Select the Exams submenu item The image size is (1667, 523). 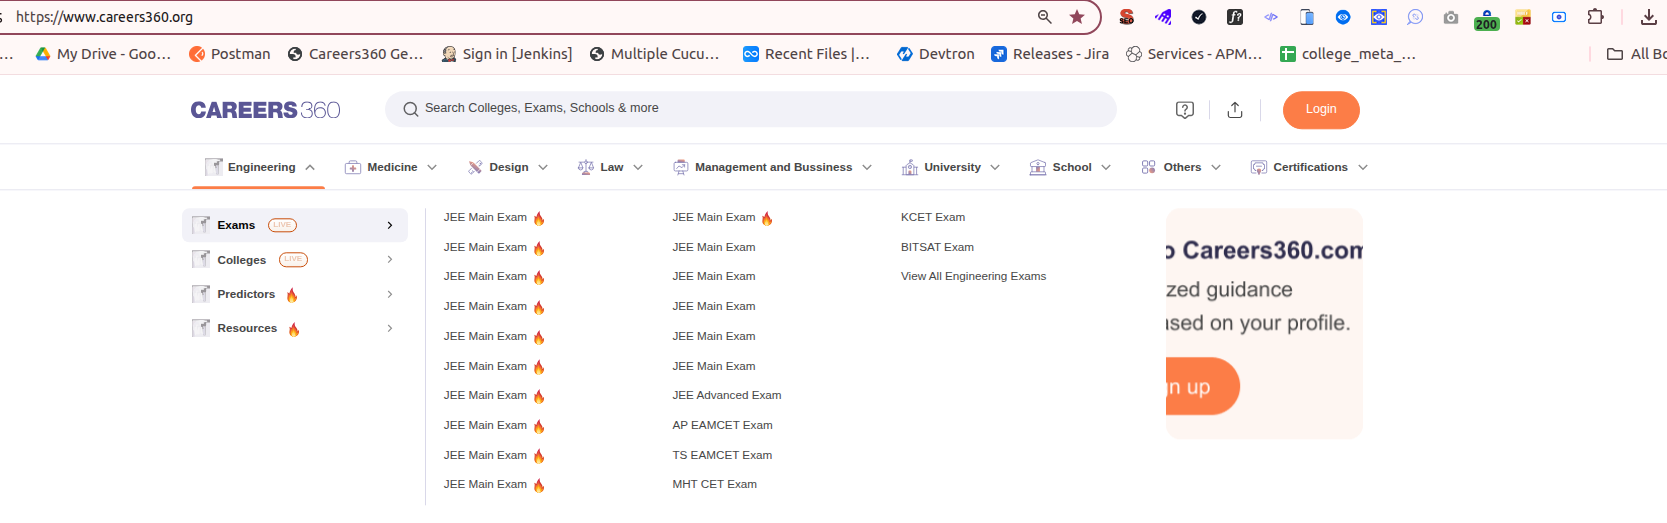pyautogui.click(x=295, y=225)
